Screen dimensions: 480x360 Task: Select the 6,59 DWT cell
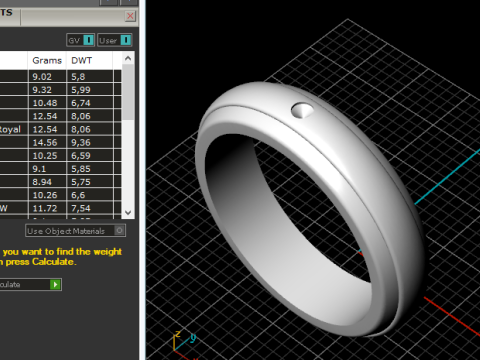90,156
